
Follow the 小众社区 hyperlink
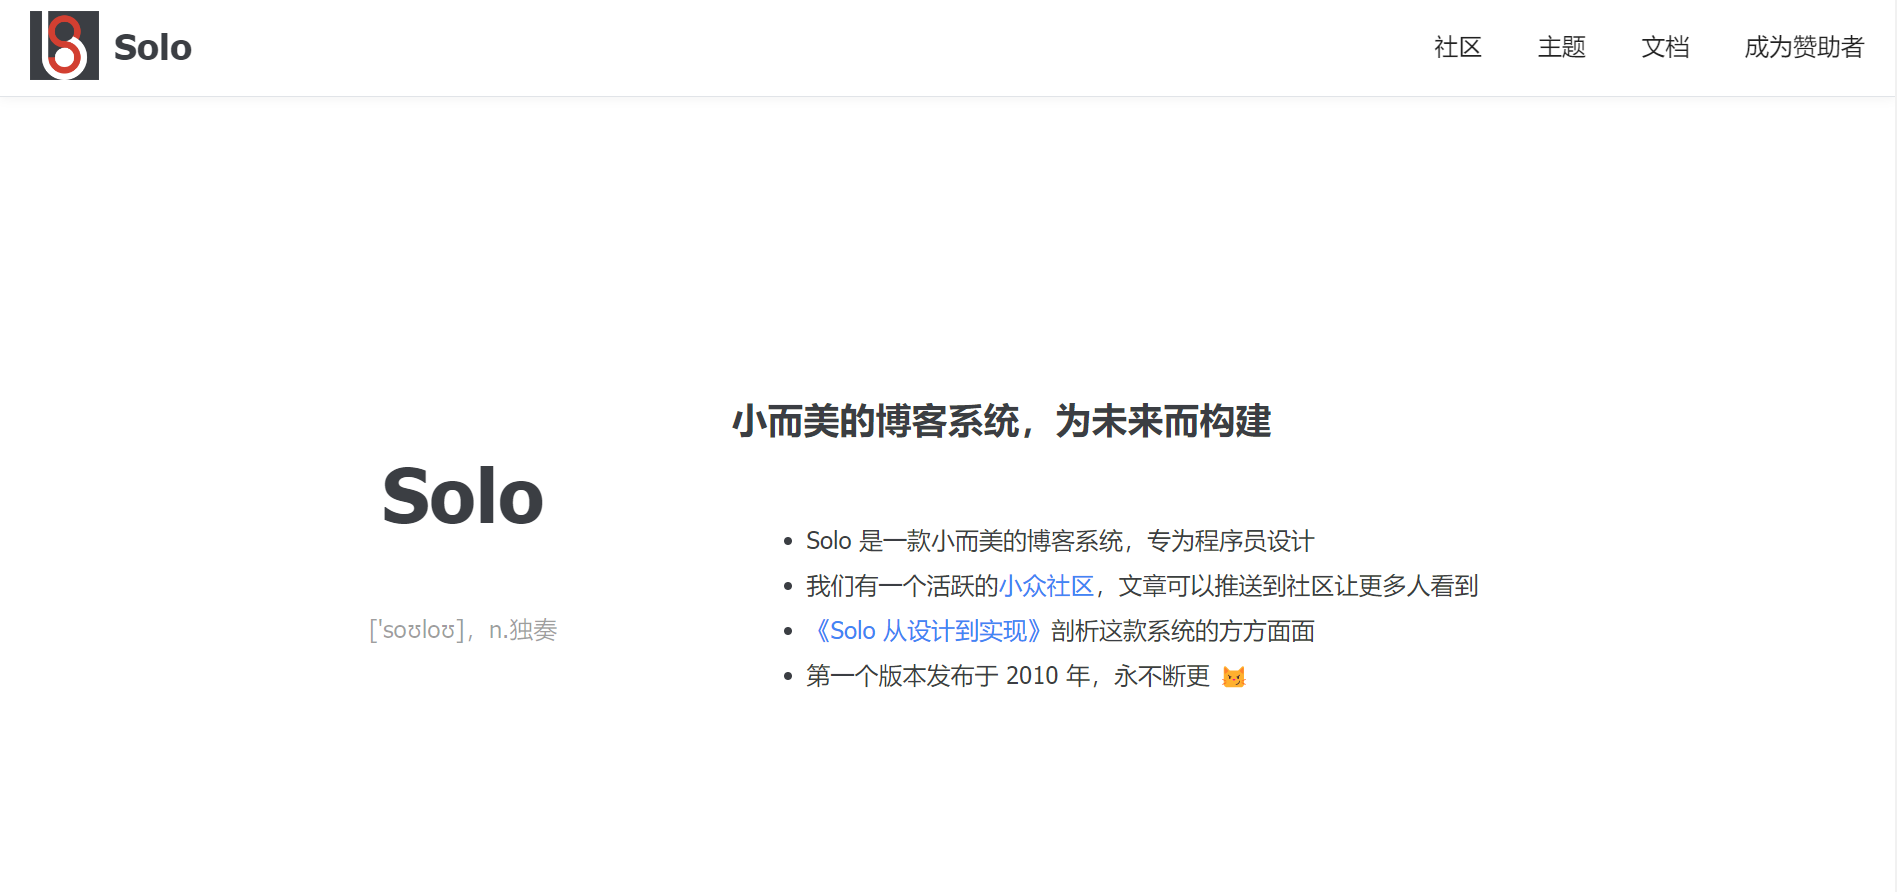1046,586
